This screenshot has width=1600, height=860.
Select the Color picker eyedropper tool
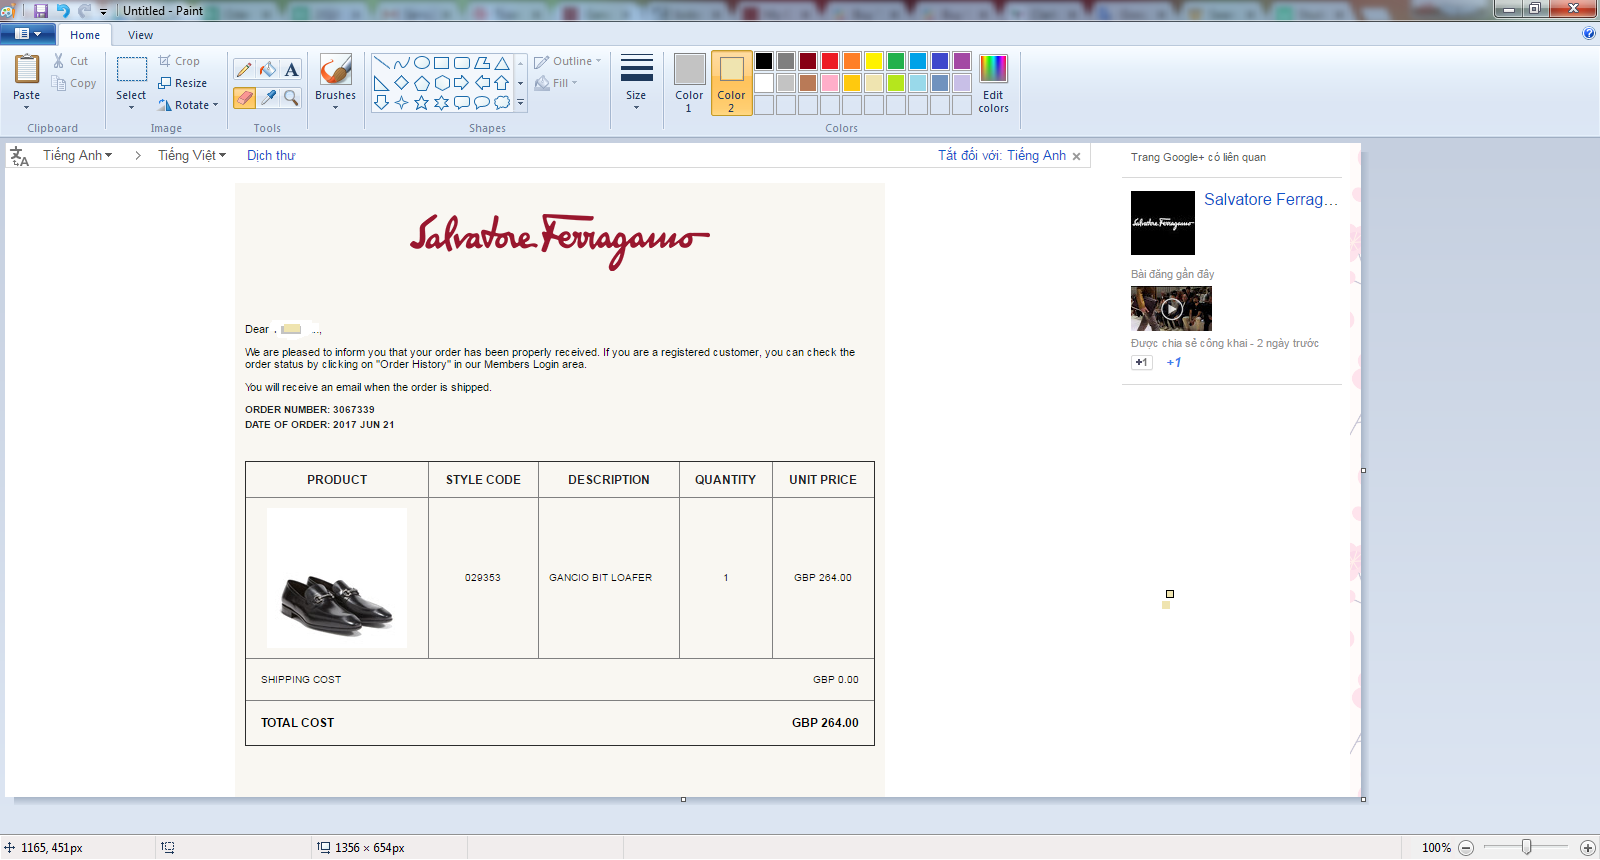point(268,97)
